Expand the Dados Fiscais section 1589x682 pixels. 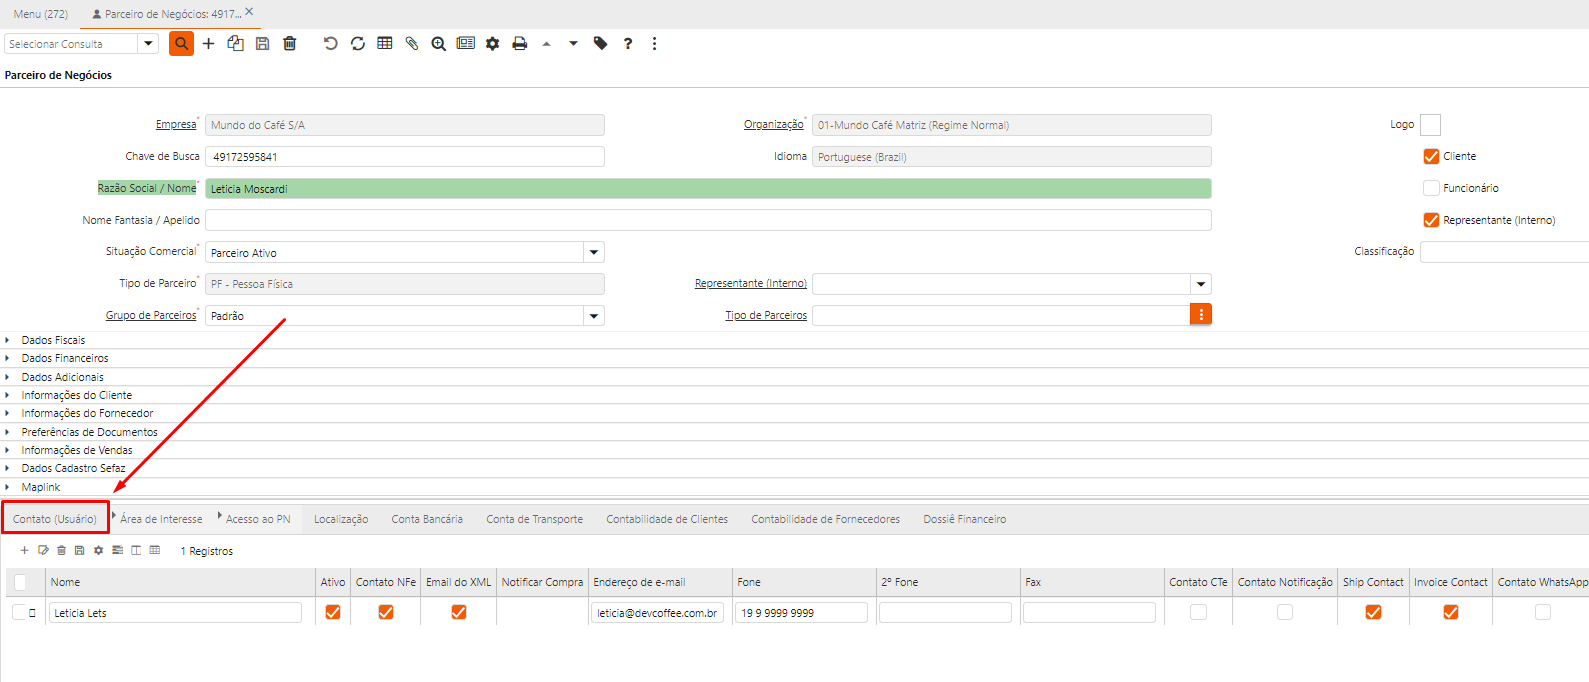point(53,340)
